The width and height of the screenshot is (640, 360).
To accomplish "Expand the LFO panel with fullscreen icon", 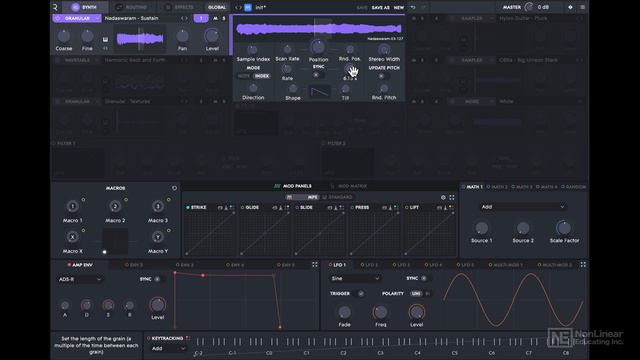I will coord(583,264).
